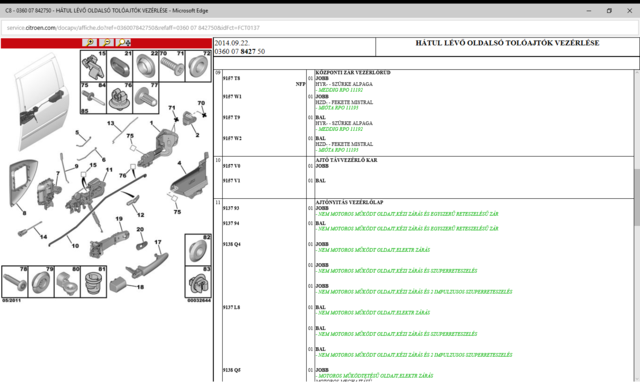Viewport: 640px width, 386px height.
Task: Zoom in on the parts diagram
Action: click(x=89, y=42)
